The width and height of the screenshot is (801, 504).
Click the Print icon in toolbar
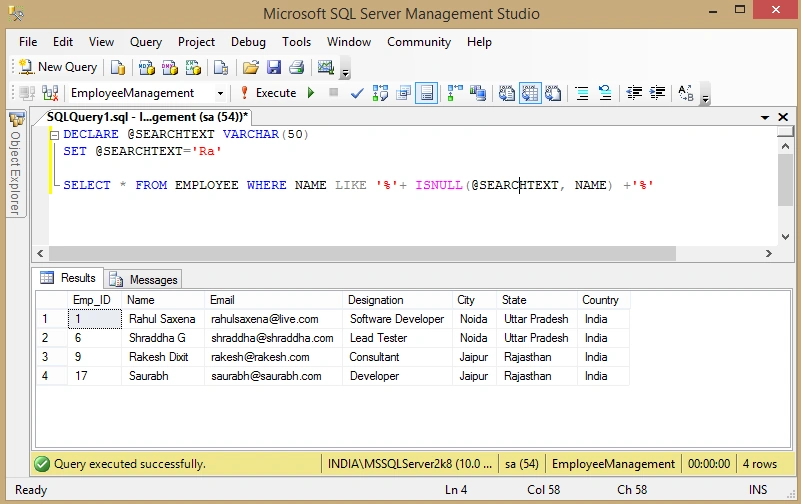(x=297, y=67)
